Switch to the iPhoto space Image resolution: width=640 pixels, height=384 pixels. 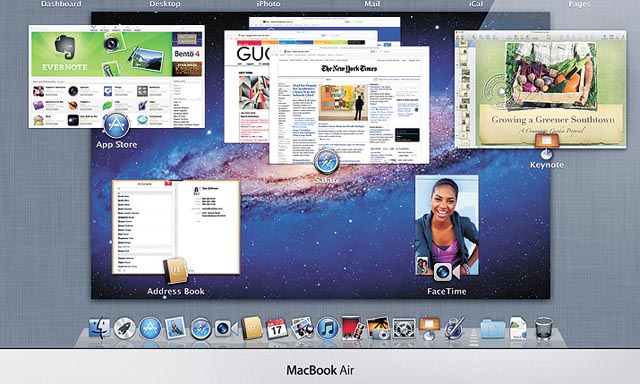pos(268,4)
